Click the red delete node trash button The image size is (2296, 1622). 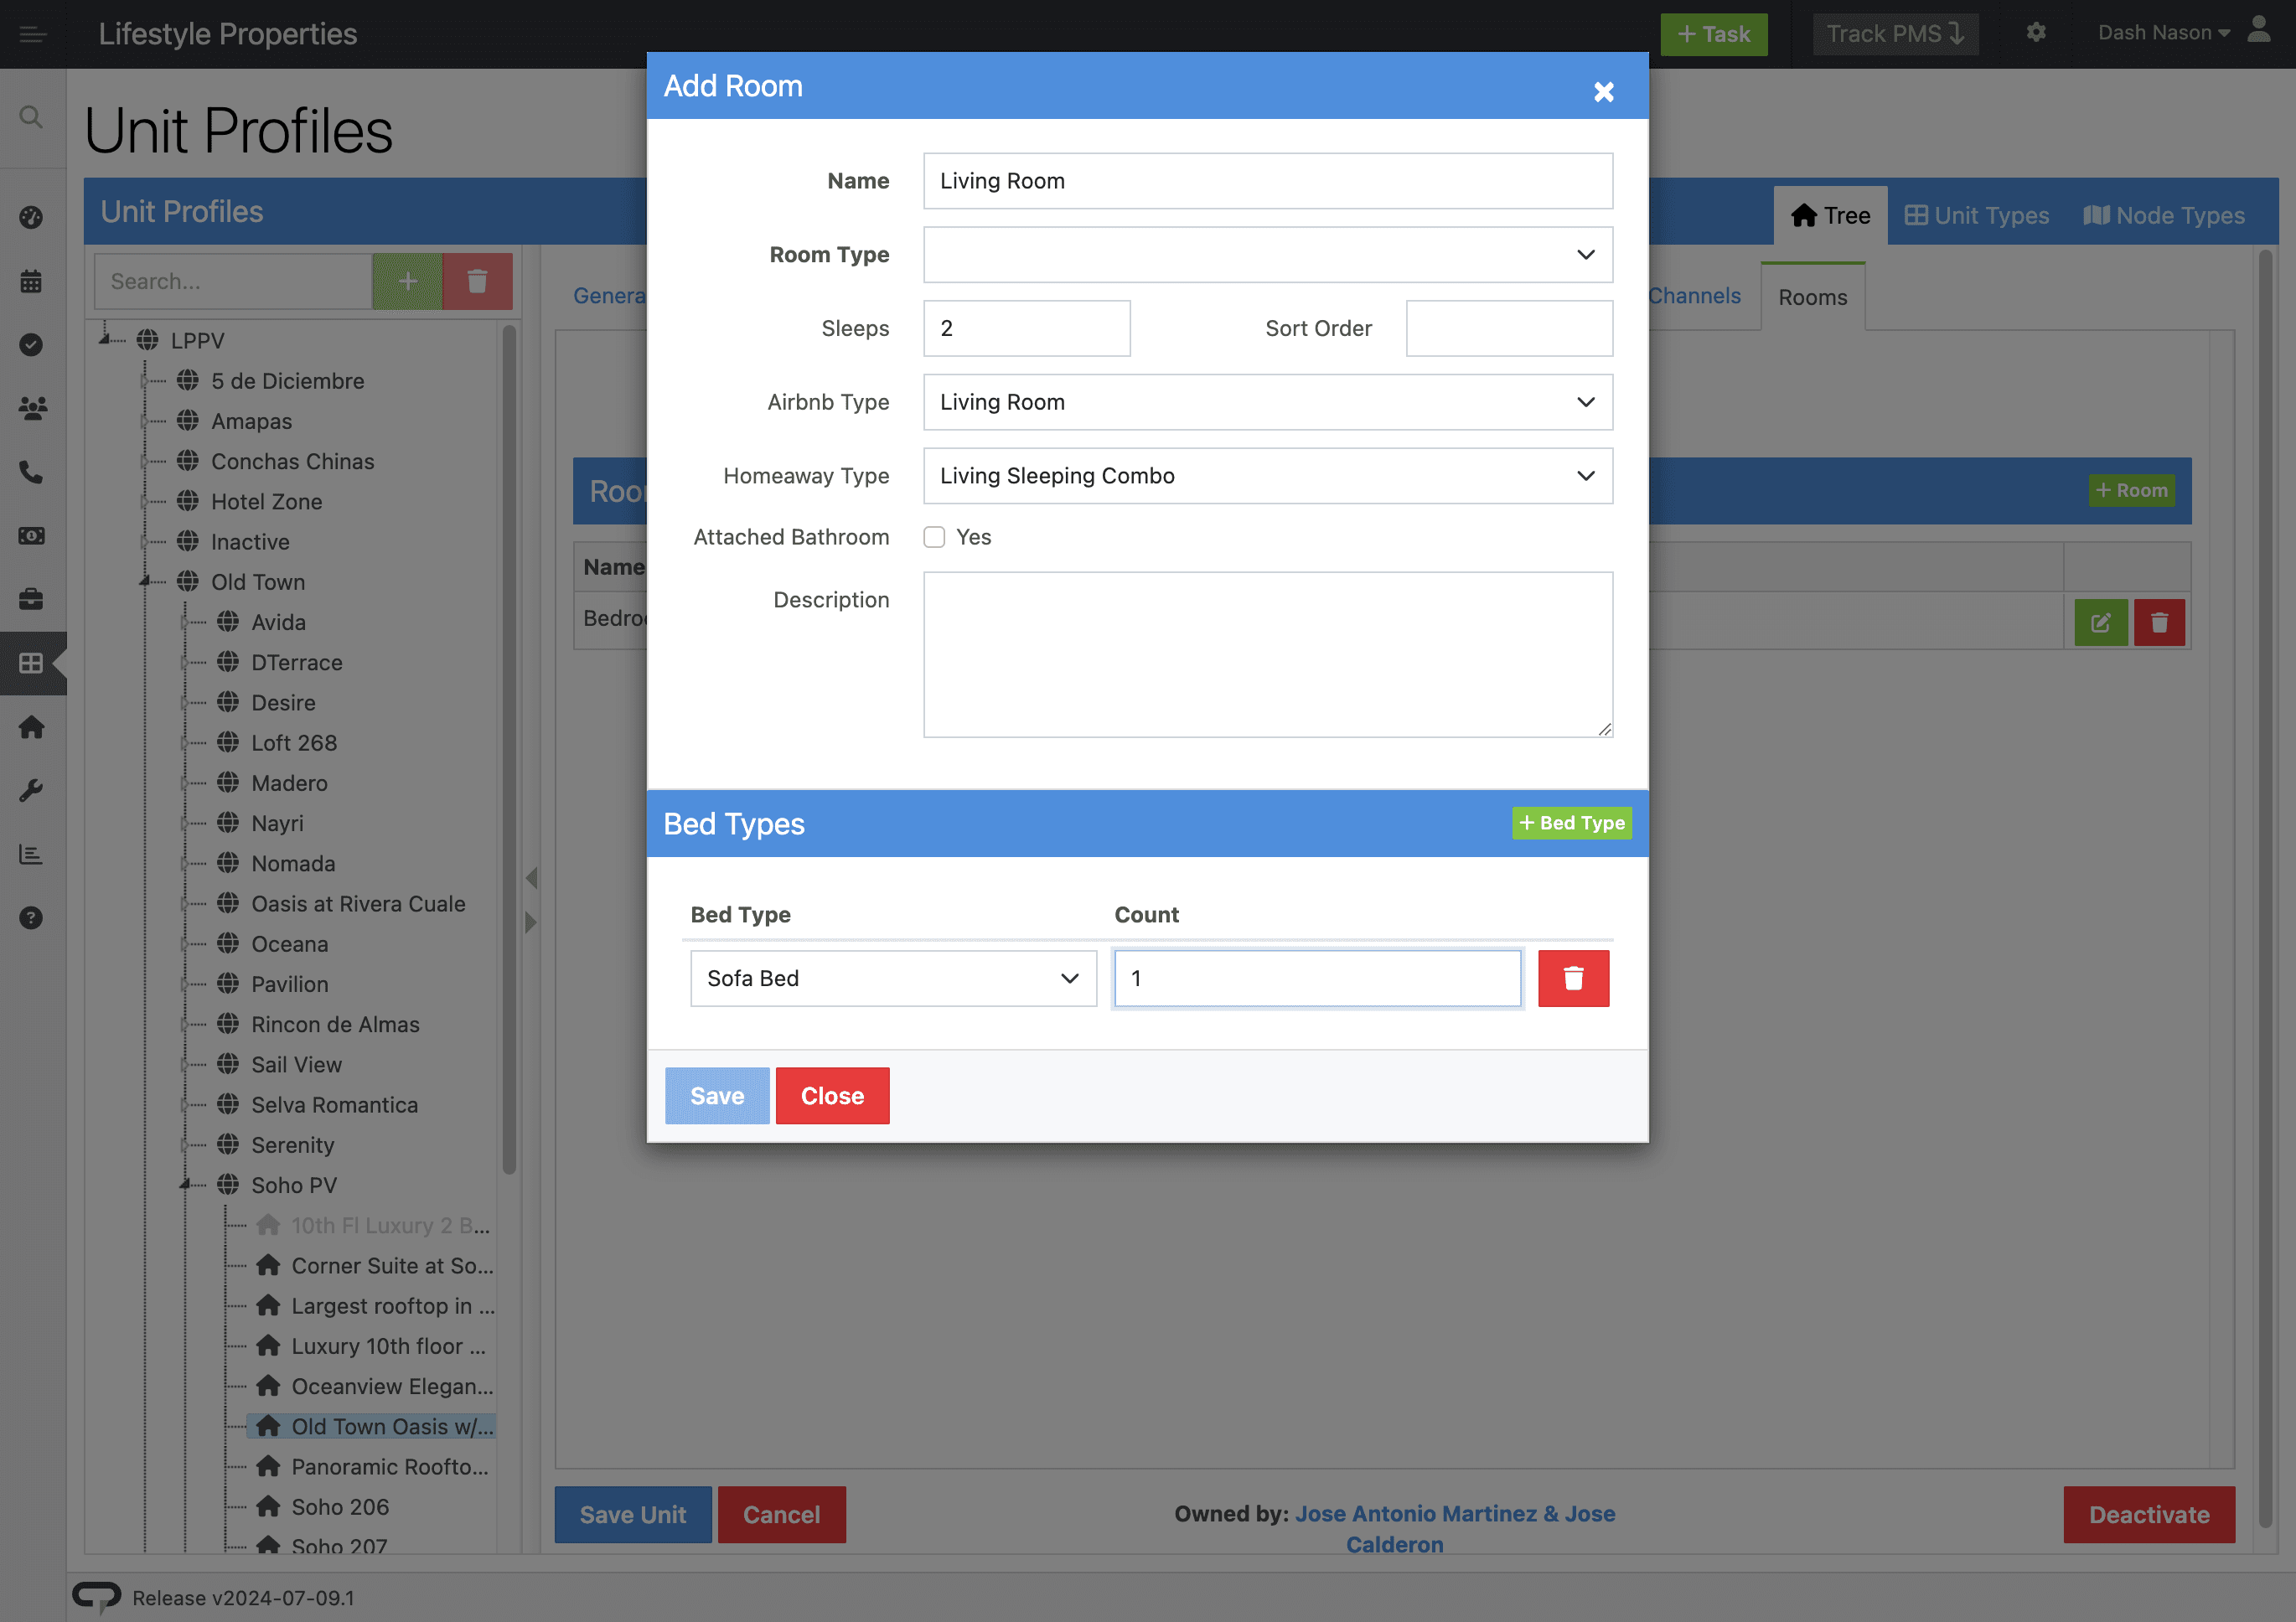pos(477,281)
